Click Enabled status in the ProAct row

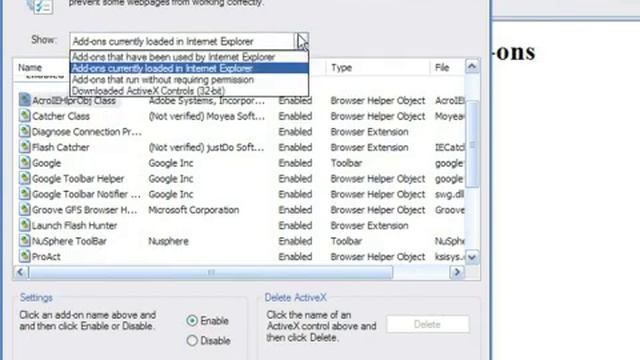coord(295,257)
